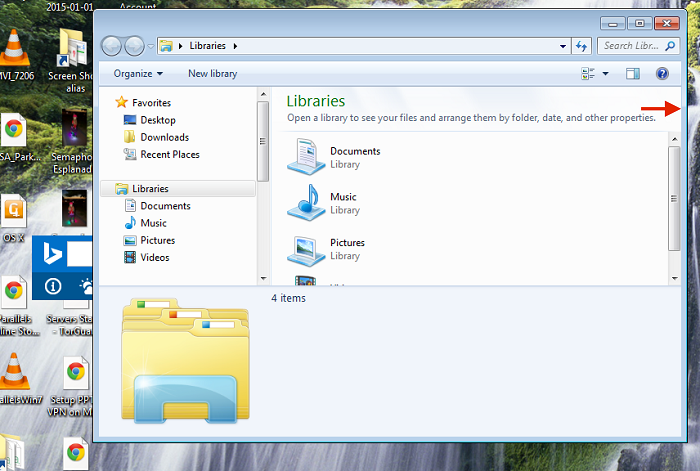
Task: Go back with the Back arrow button
Action: [112, 46]
